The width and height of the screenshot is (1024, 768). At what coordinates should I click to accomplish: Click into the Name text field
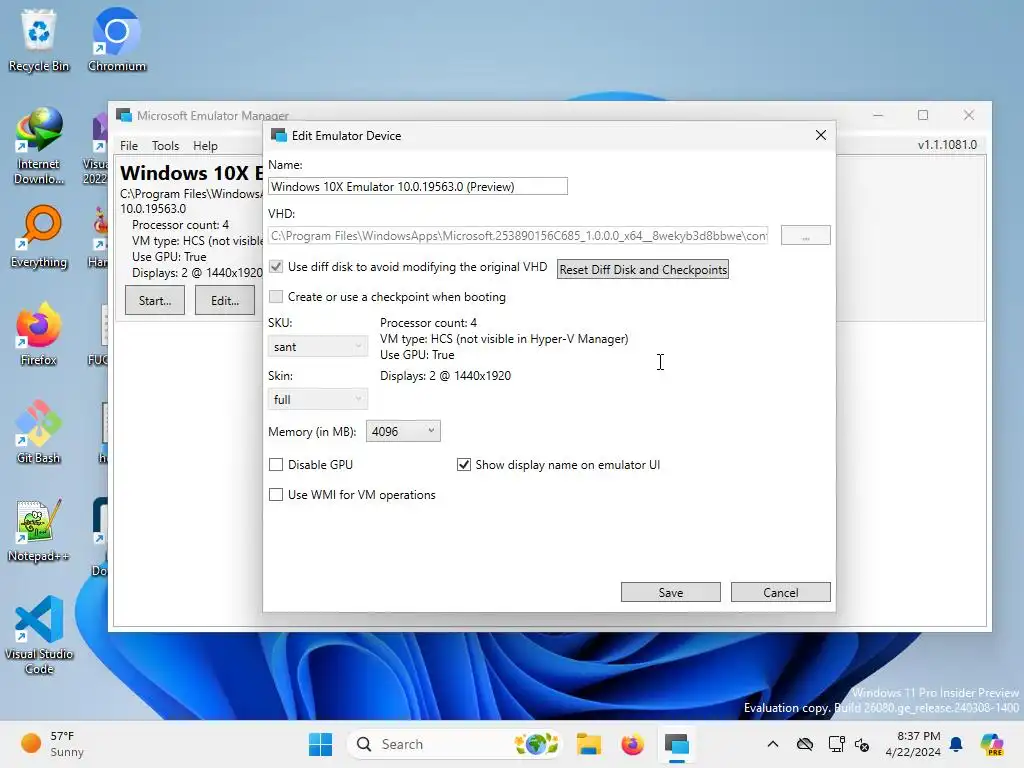point(417,186)
